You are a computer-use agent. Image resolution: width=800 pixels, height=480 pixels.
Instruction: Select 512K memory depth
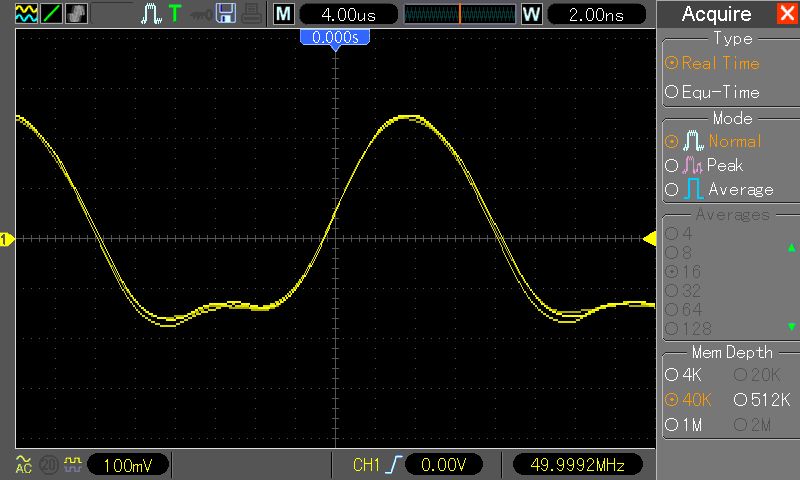762,400
